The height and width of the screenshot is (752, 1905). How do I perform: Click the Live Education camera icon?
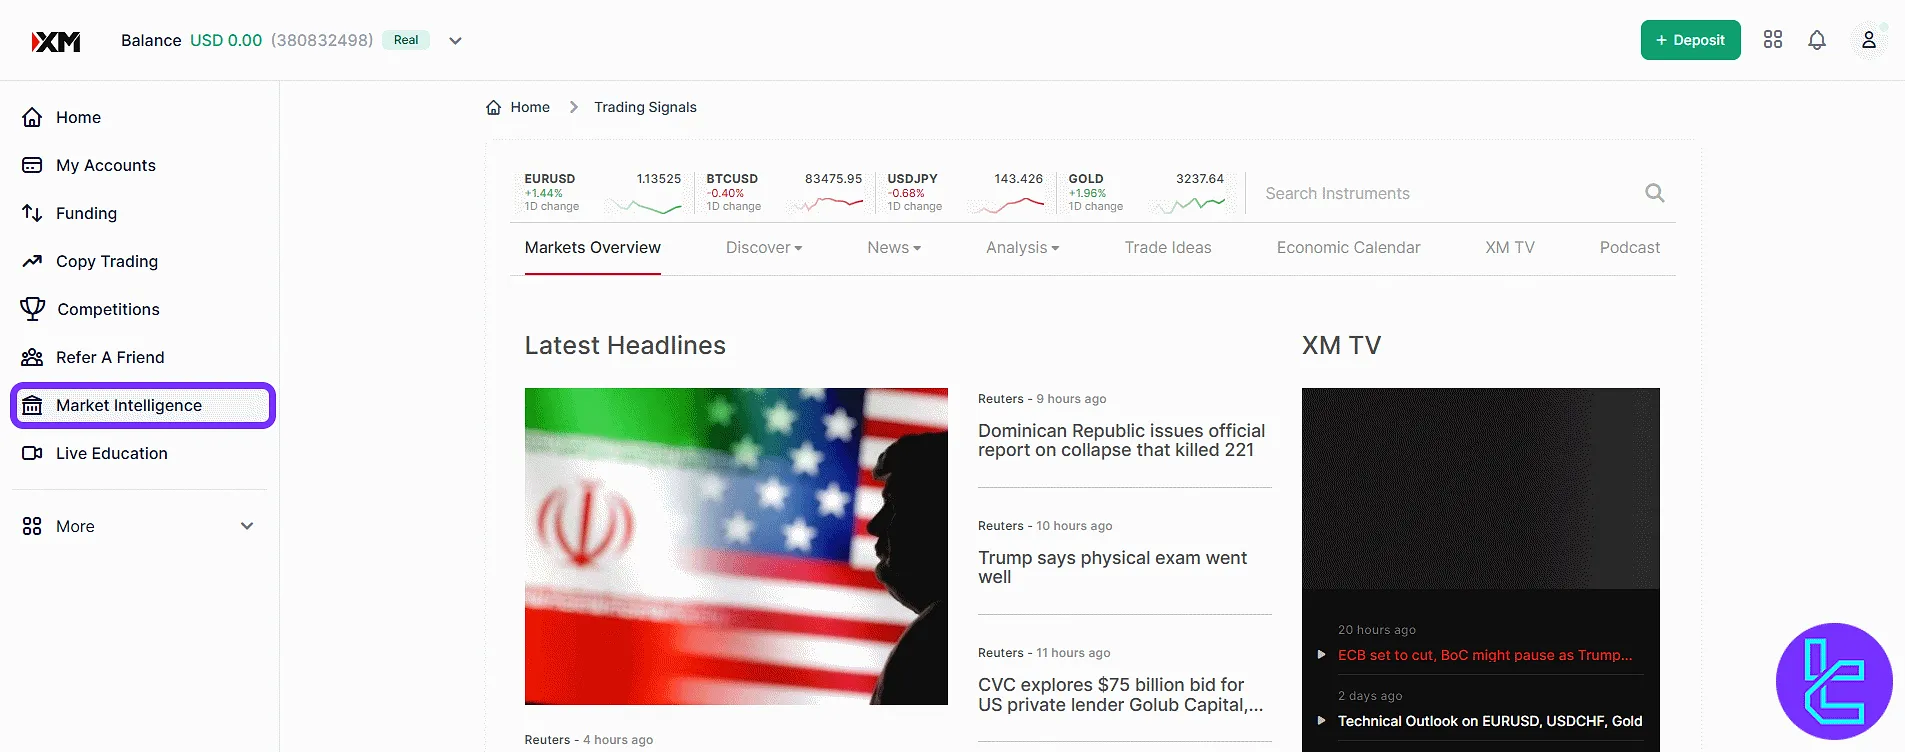32,453
